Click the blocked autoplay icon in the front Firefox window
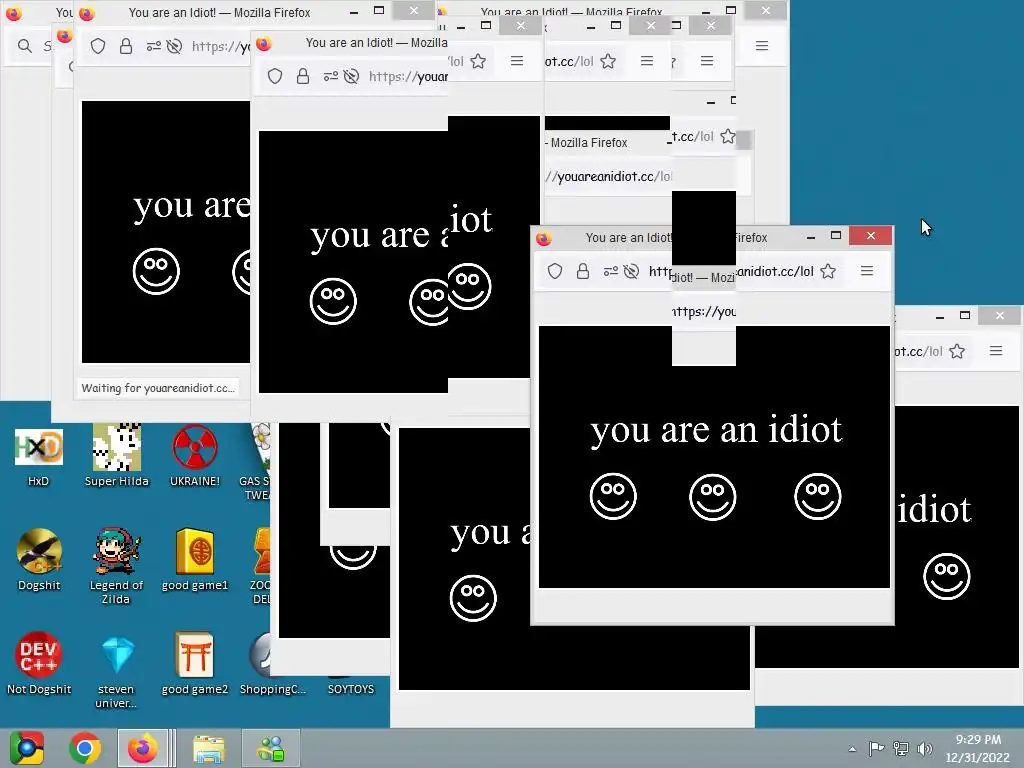 pos(631,271)
